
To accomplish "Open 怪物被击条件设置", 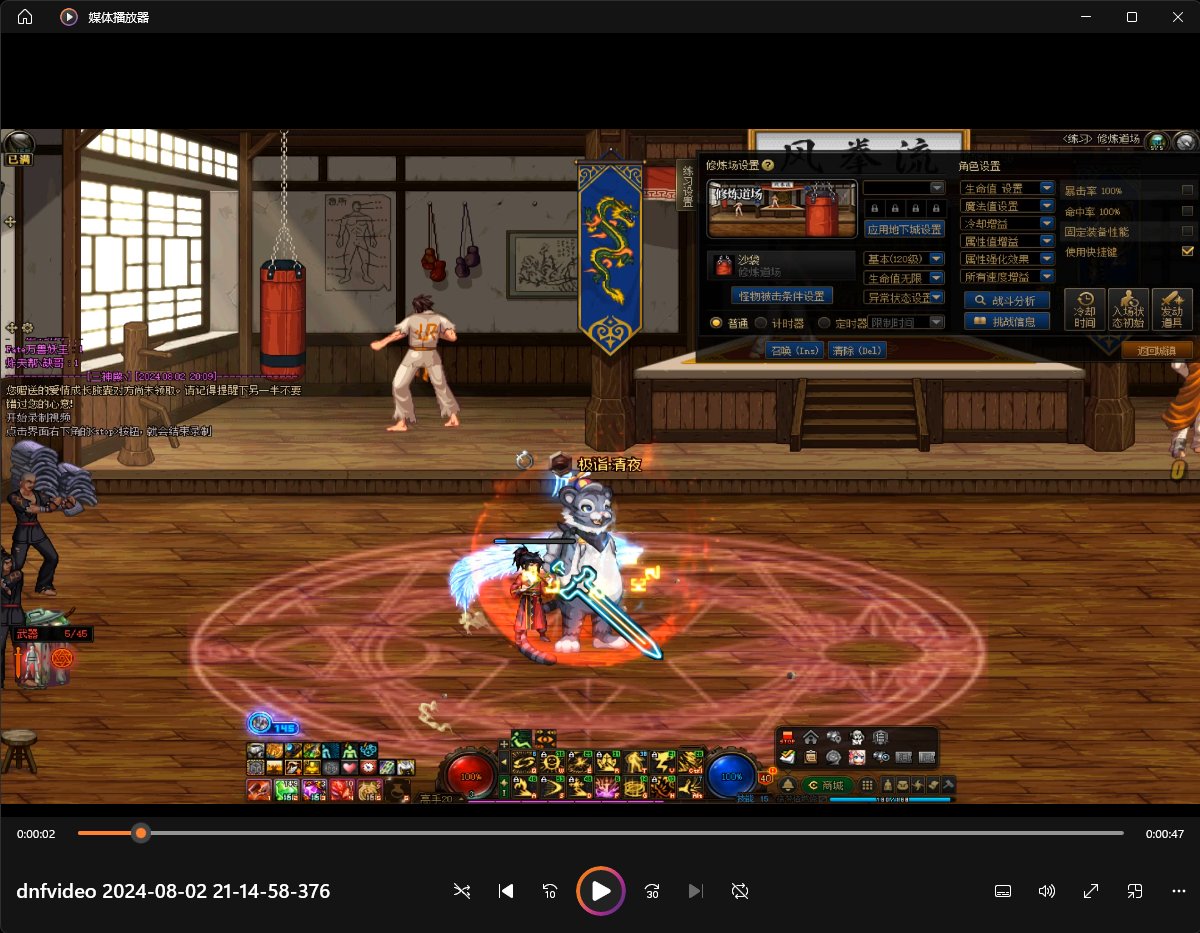I will 782,296.
